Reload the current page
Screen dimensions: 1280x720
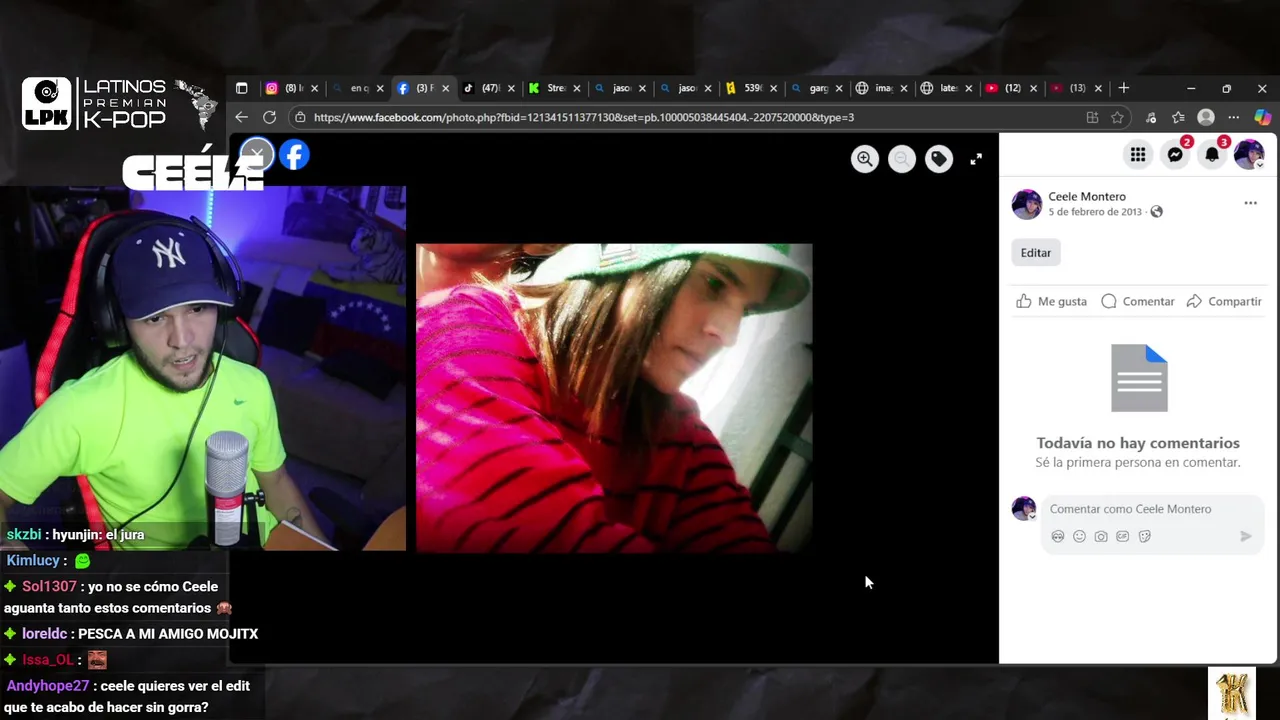[x=269, y=117]
